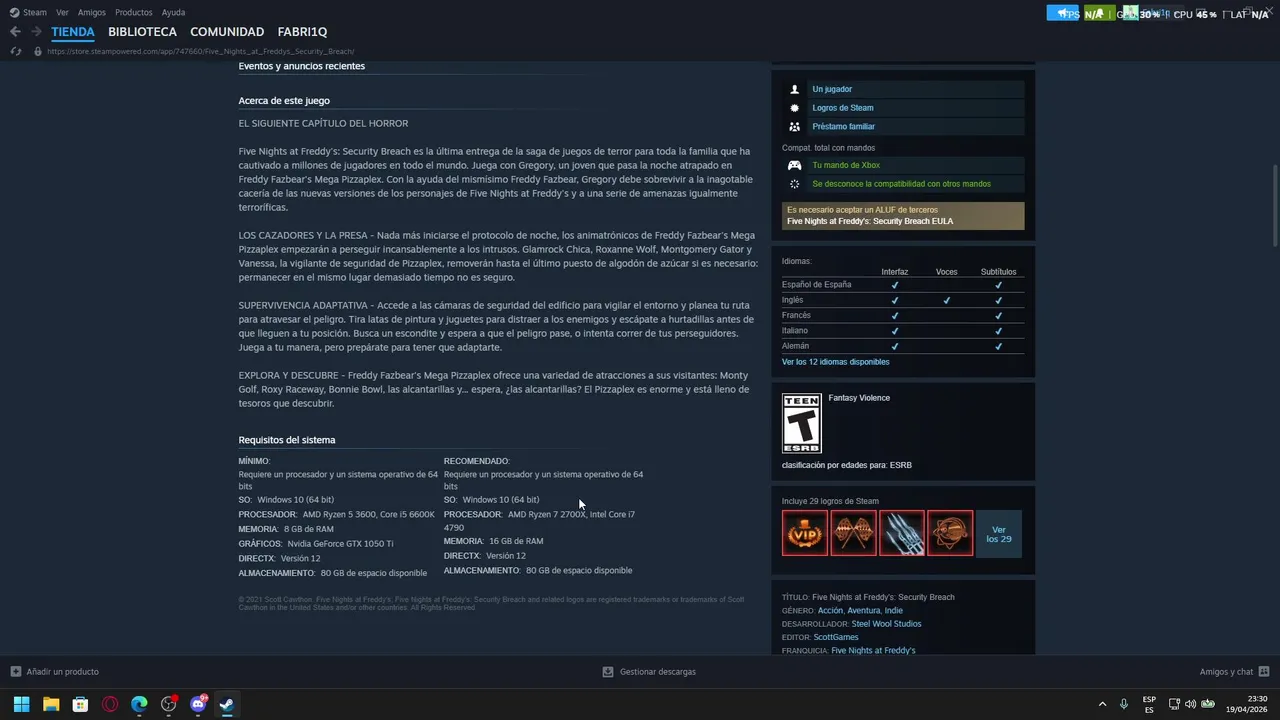Switch to the BIBLIOTECA tab

(x=142, y=32)
